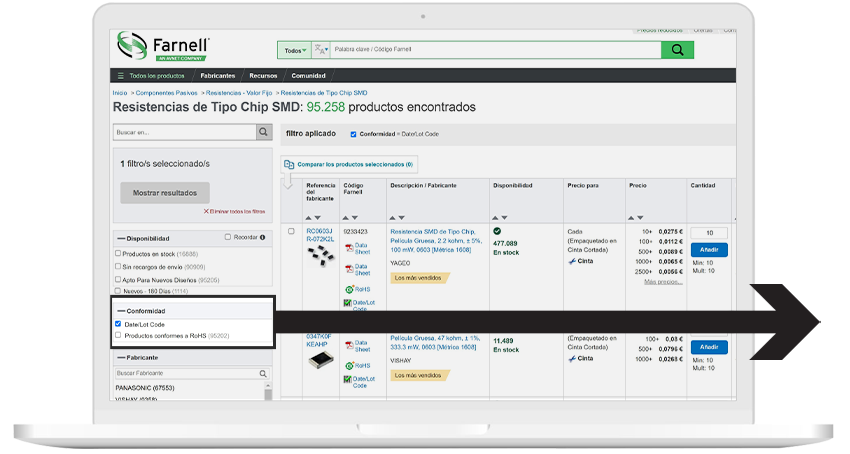The height and width of the screenshot is (454, 850).
Task: Sort Código Farnell ascending
Action: [346, 218]
